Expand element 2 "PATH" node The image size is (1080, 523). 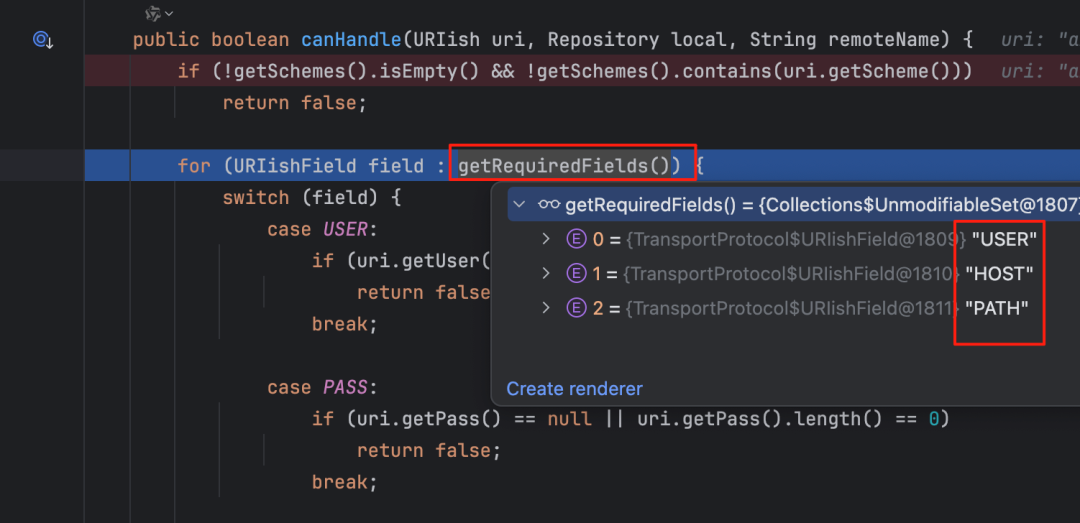coord(546,308)
